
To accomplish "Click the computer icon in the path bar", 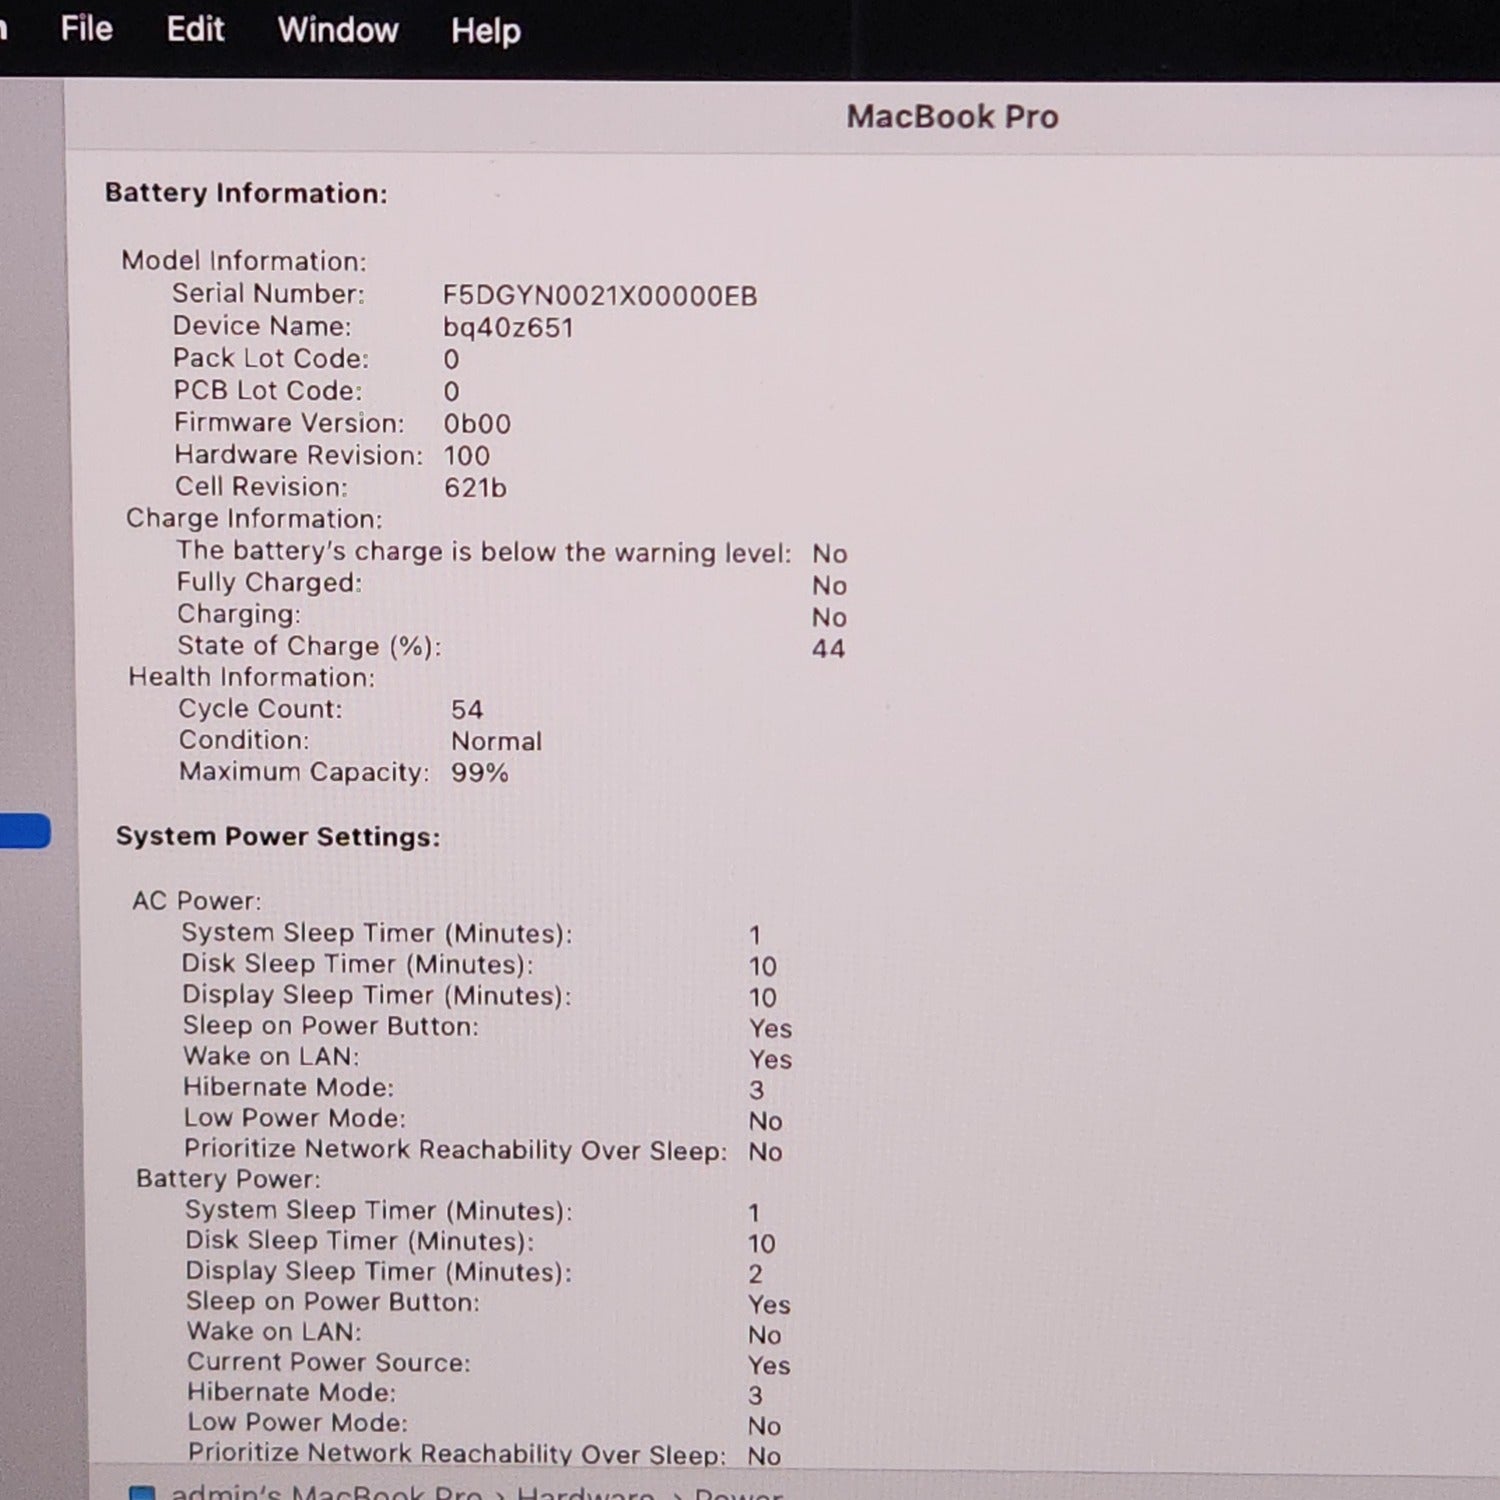I will [x=142, y=1493].
